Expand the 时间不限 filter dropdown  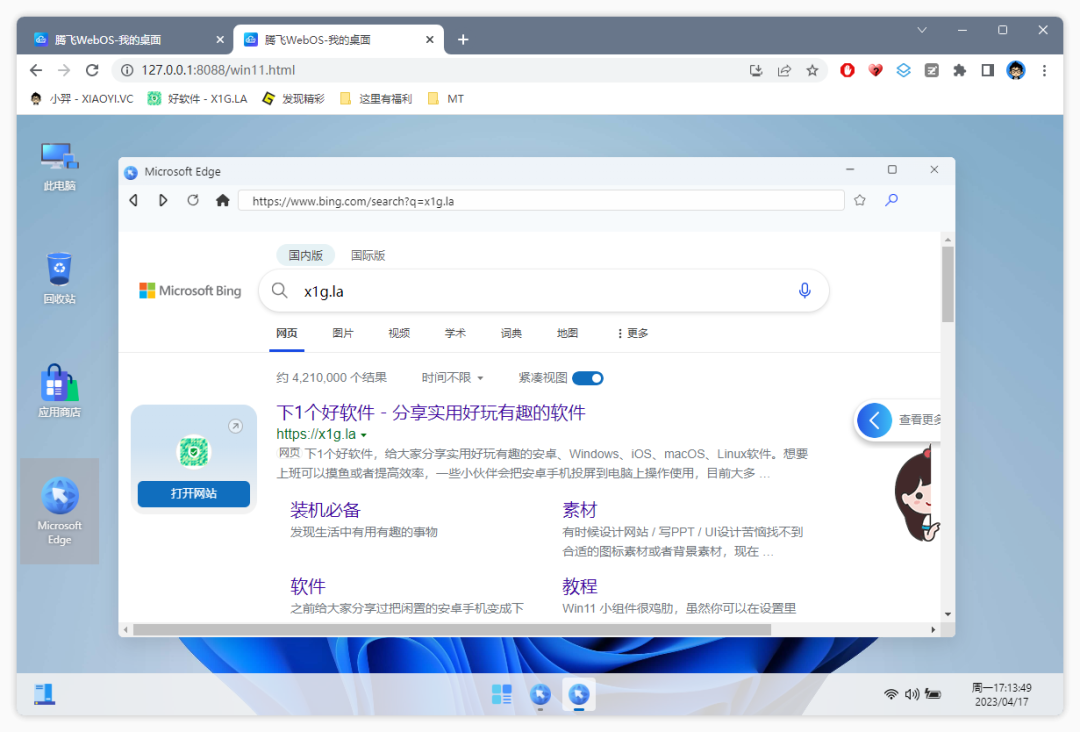[x=453, y=378]
